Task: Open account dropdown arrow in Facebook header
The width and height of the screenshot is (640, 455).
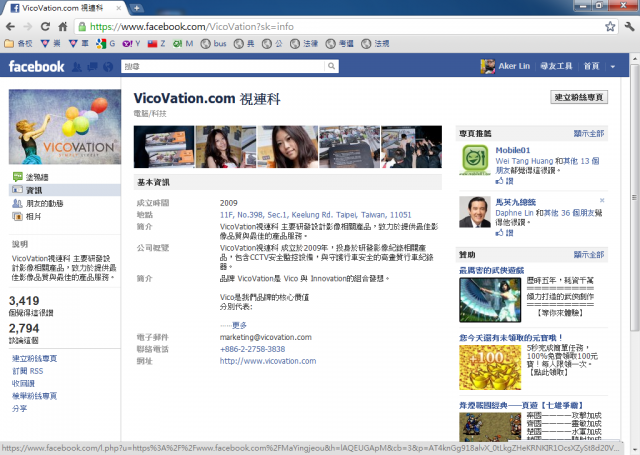Action: (x=613, y=67)
